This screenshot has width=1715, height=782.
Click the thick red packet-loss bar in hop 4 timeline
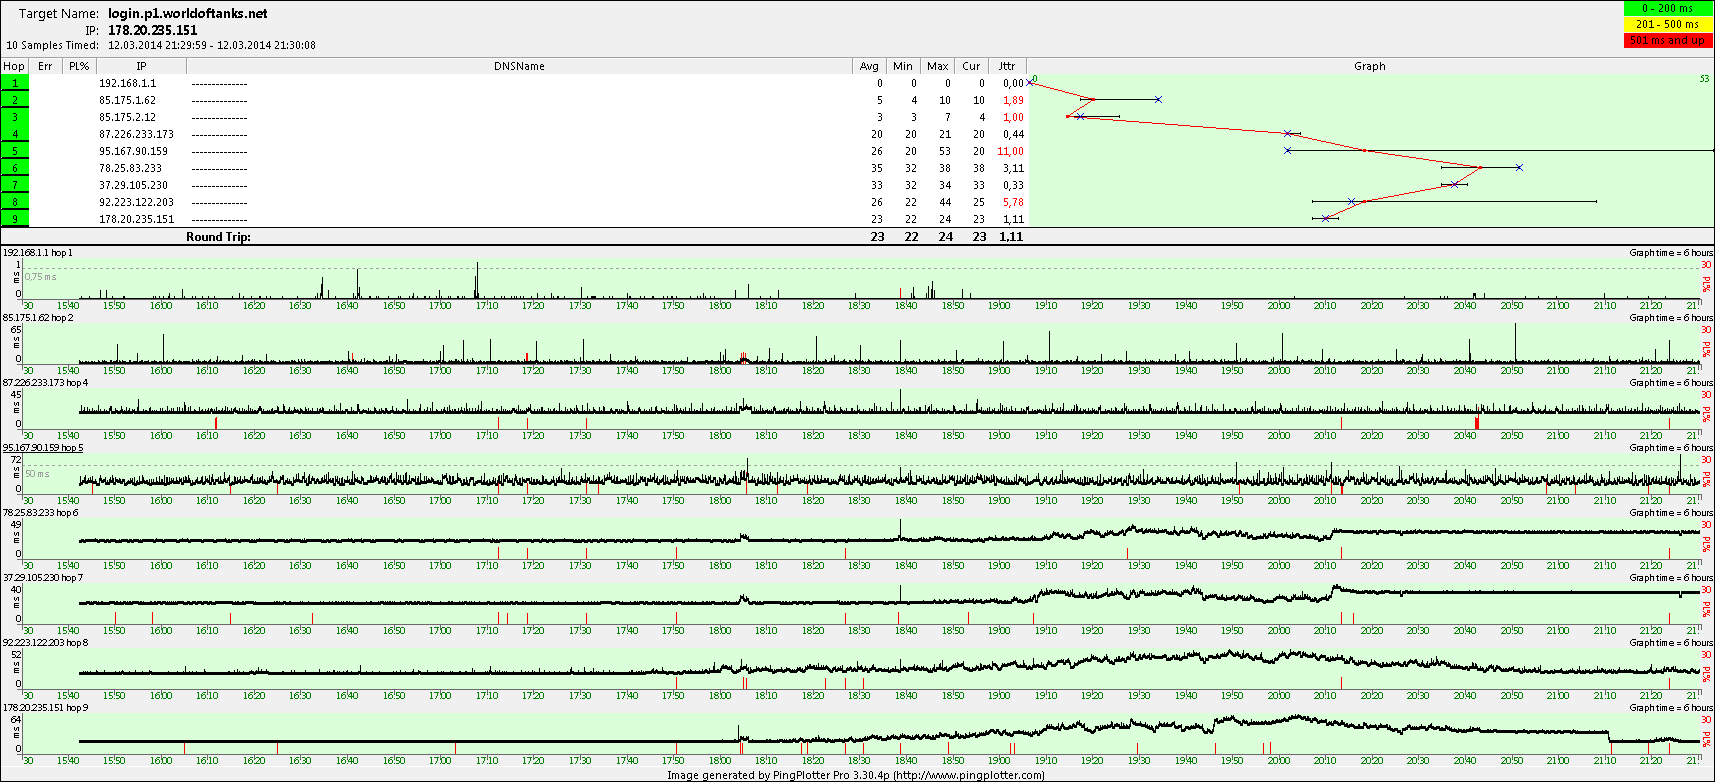(x=1477, y=422)
